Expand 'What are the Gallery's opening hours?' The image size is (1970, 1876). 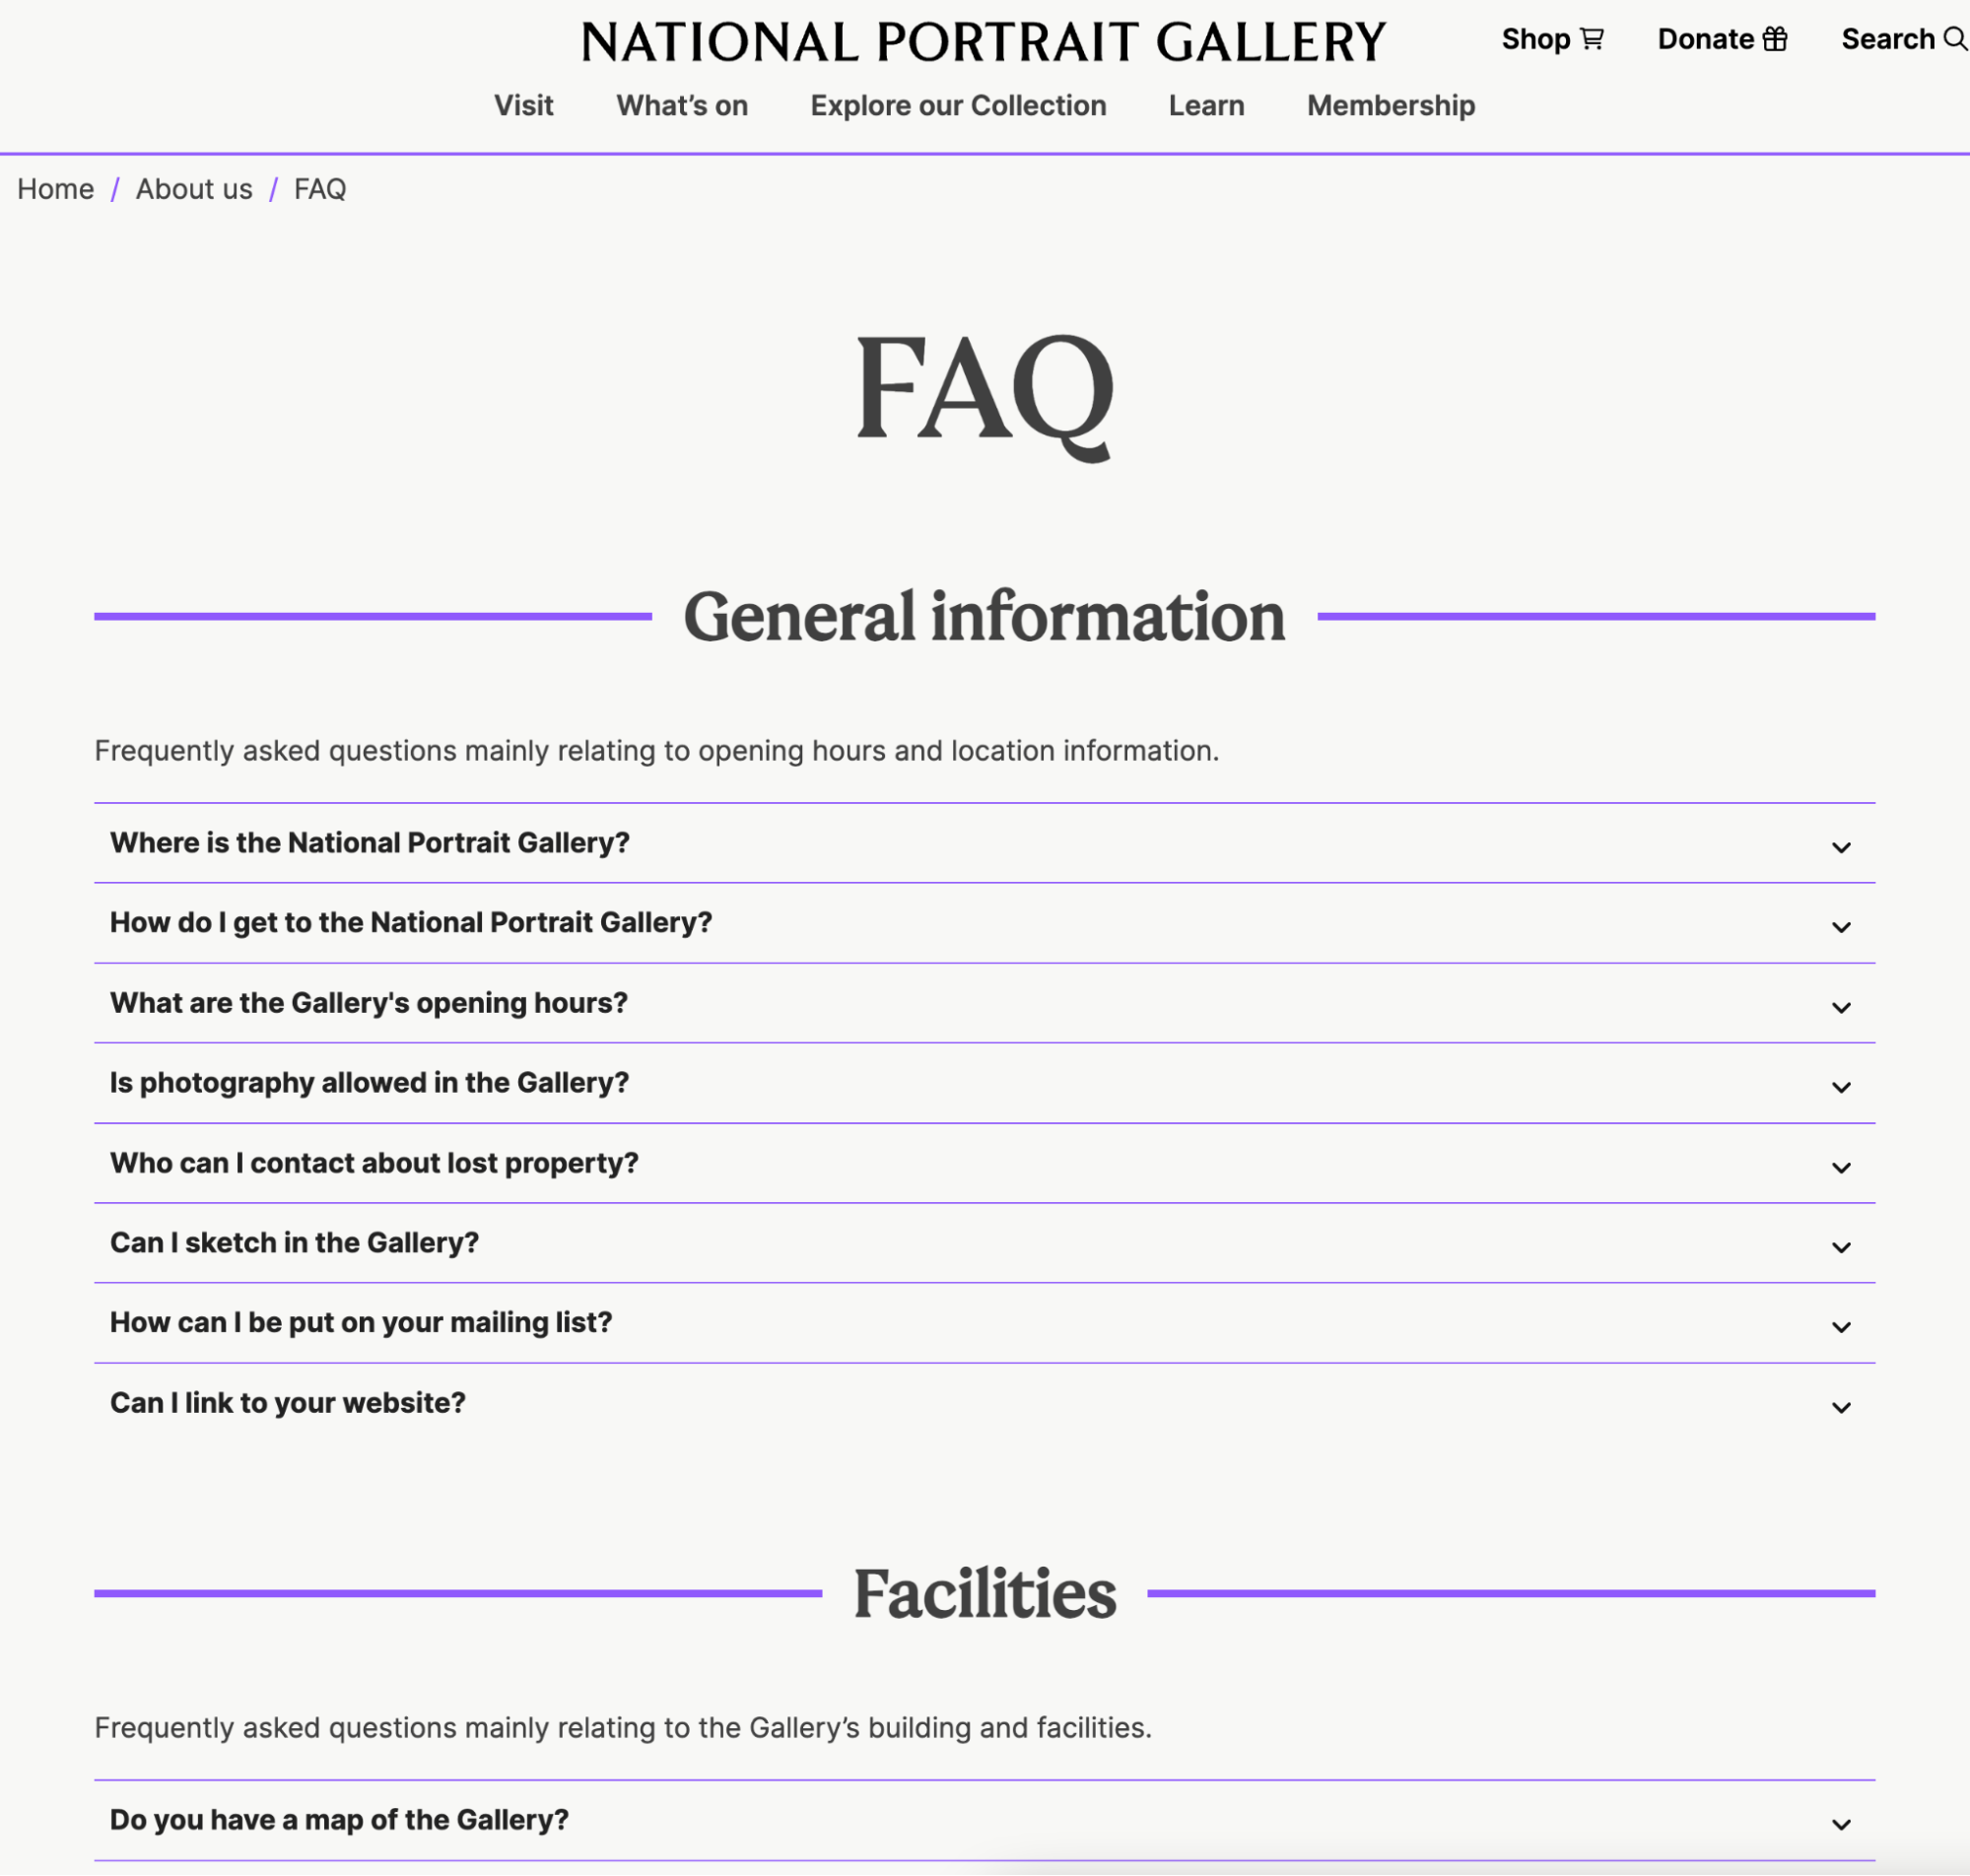[984, 1002]
